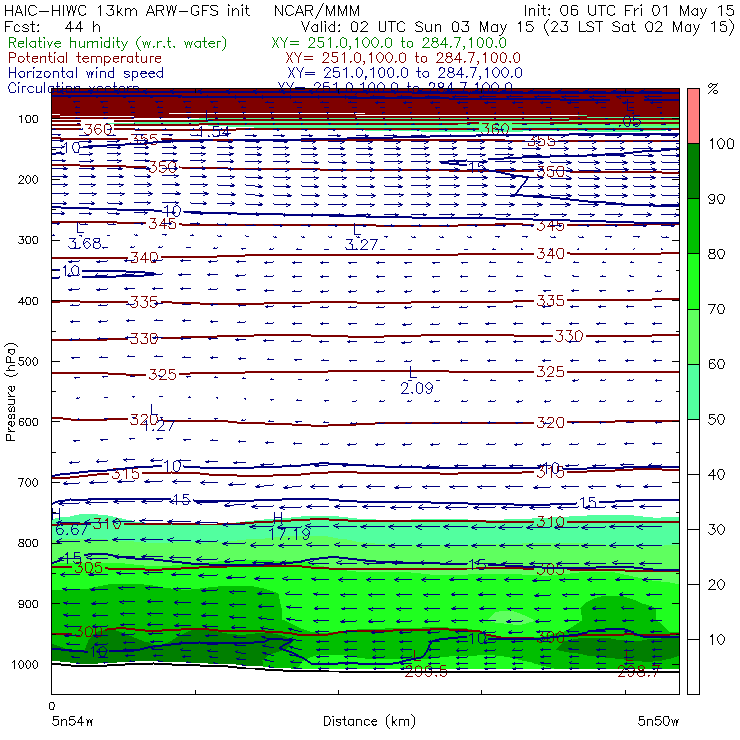Click the 'Pressure (hPa)' vertical axis label
Viewport: 740px width, 740px height.
(x=10, y=392)
